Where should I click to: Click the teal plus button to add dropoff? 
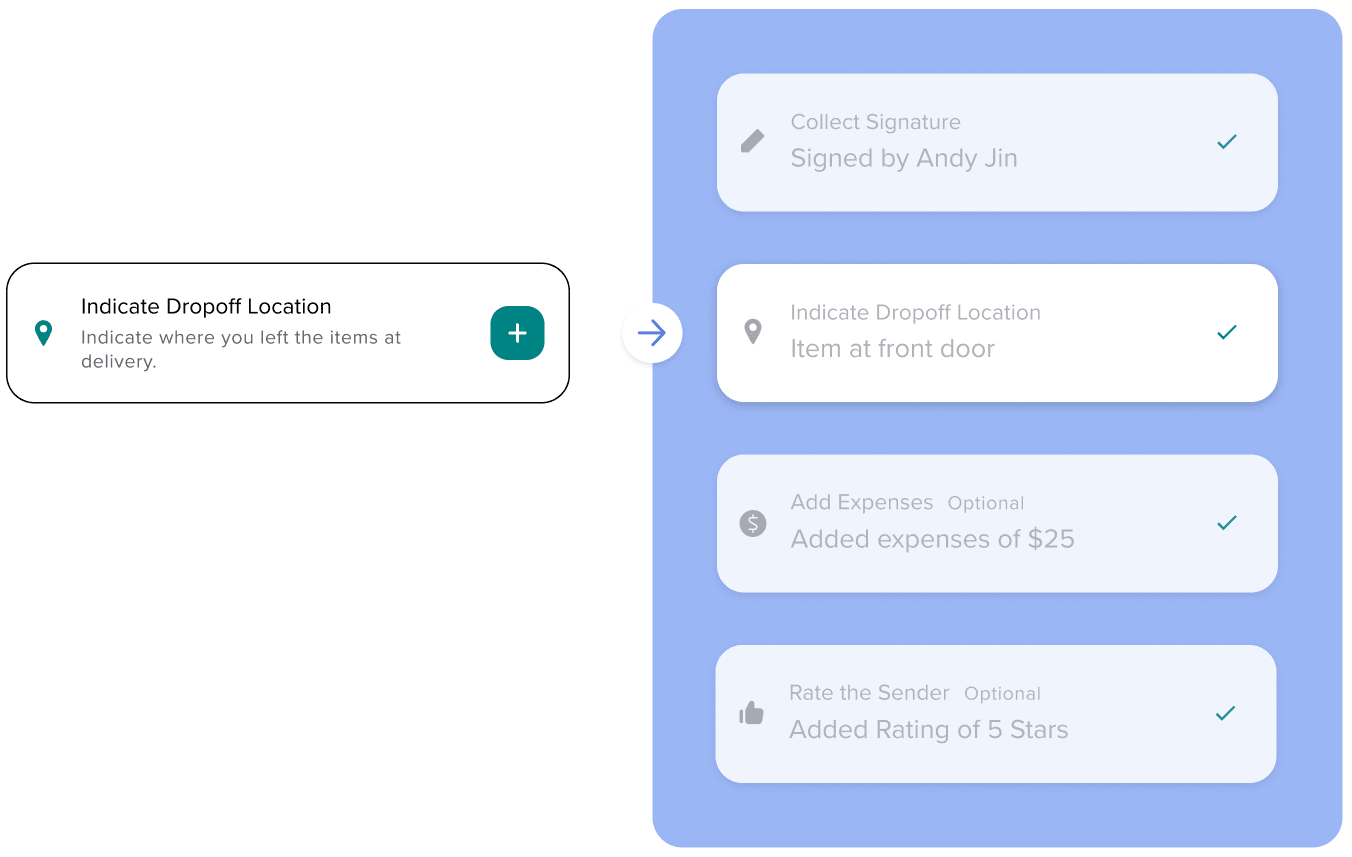[517, 333]
